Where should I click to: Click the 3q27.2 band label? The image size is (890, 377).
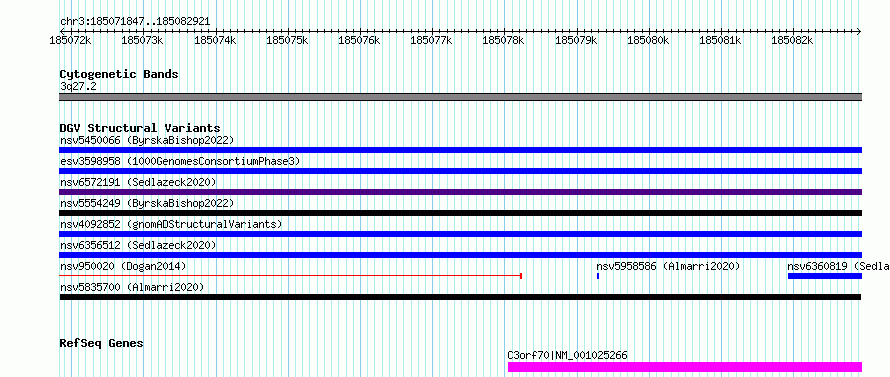[78, 86]
